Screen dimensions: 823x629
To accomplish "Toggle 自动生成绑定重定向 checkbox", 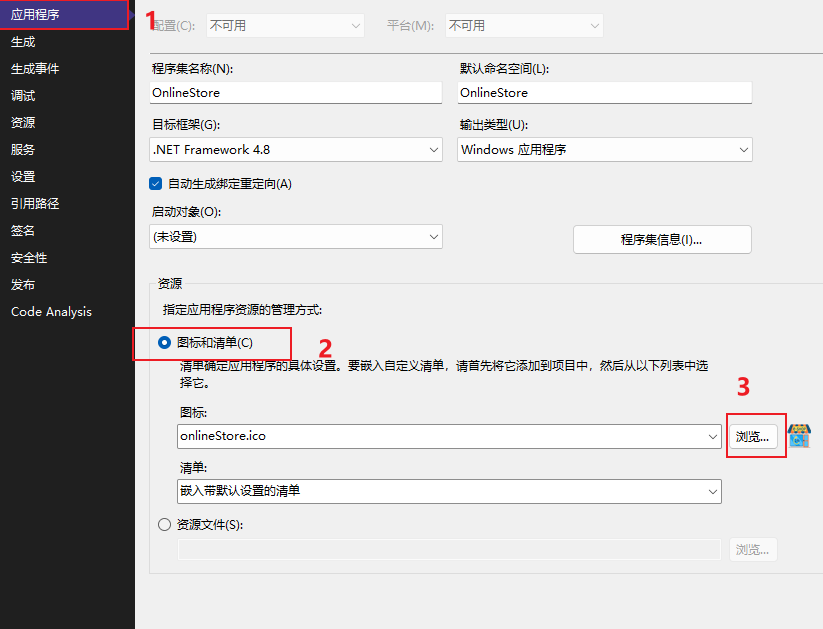I will (x=155, y=183).
